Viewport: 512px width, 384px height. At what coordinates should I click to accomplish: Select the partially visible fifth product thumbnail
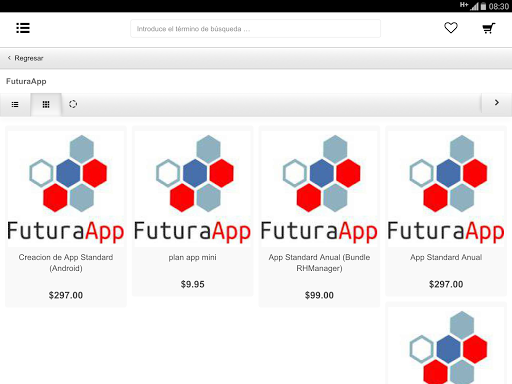tap(446, 345)
